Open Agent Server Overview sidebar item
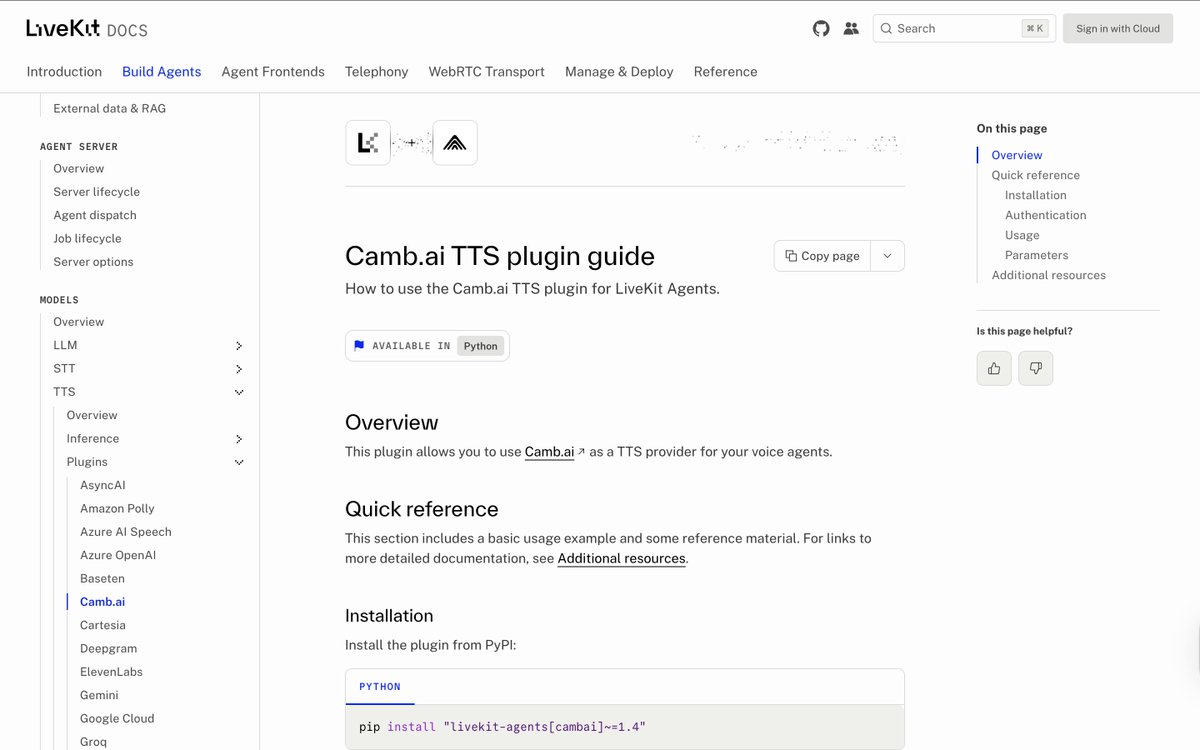This screenshot has width=1200, height=750. 79,169
